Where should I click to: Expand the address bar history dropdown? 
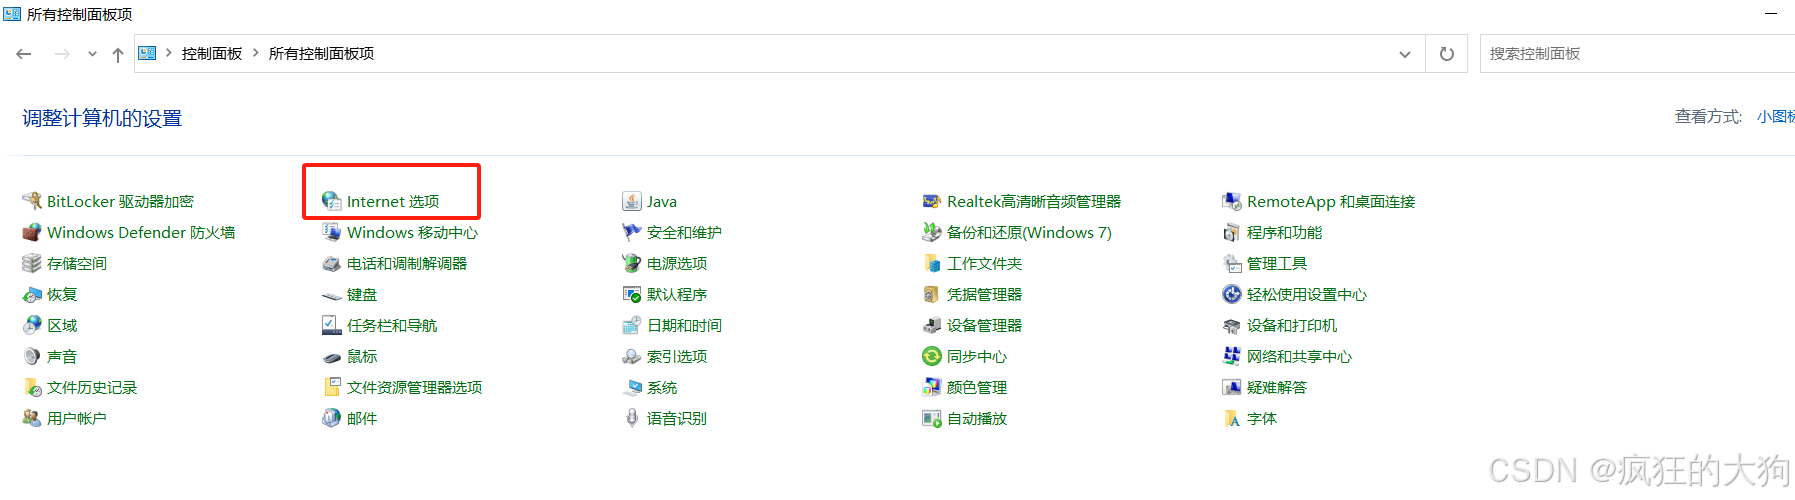click(x=1405, y=54)
